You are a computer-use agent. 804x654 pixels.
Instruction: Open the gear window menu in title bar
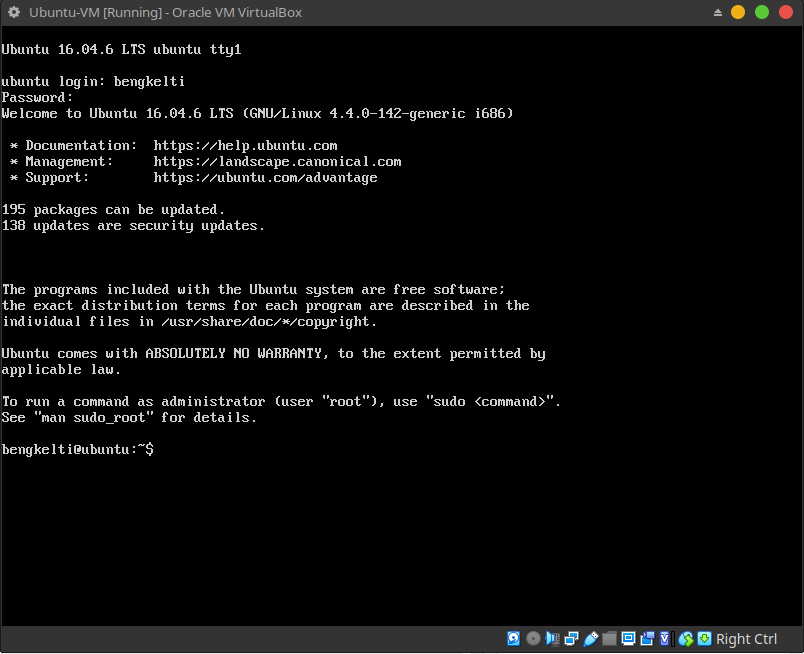coord(14,12)
